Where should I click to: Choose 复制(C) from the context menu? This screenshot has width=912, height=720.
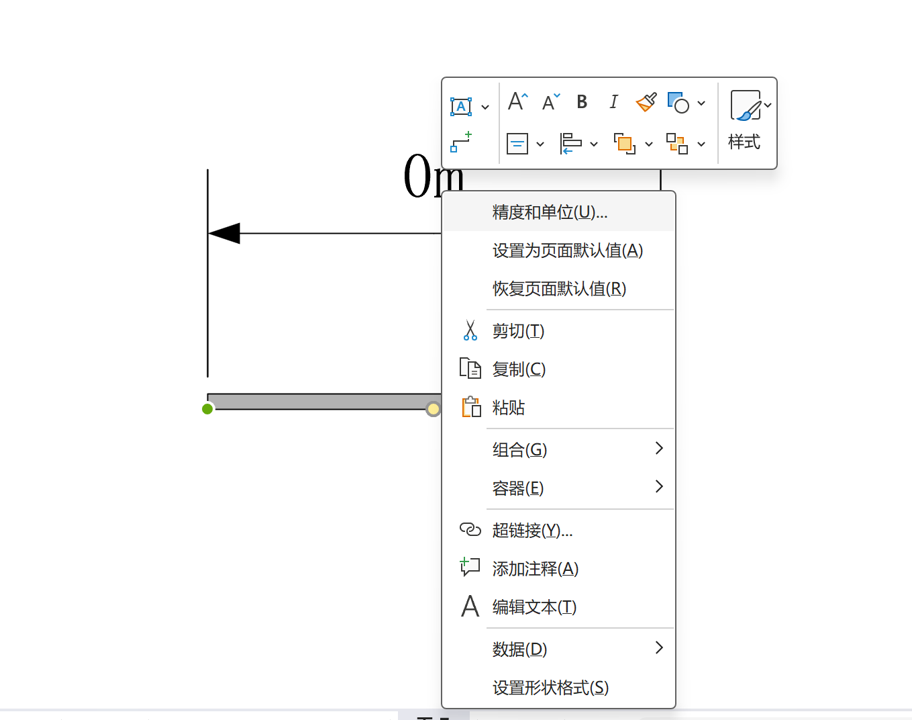coord(558,369)
